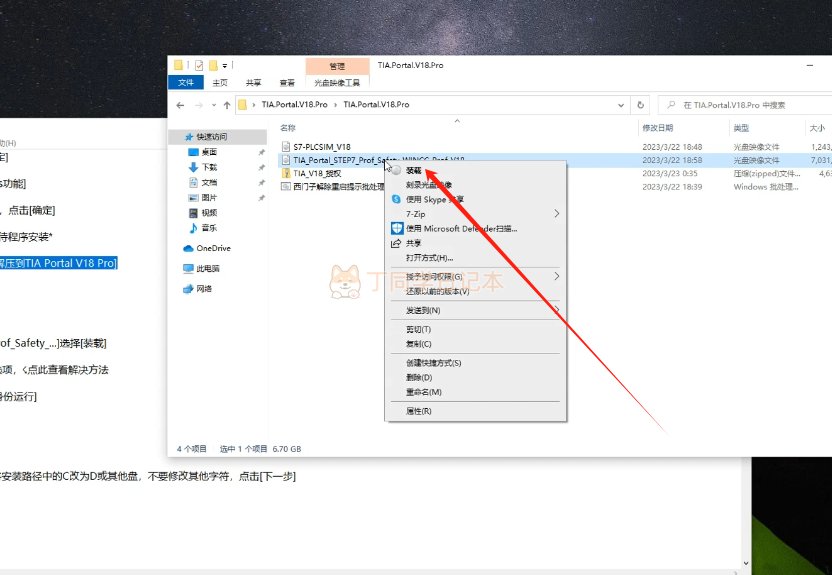Expand 授予访问权限(G) submenu
Screen dimensions: 832x575
[x=475, y=276]
